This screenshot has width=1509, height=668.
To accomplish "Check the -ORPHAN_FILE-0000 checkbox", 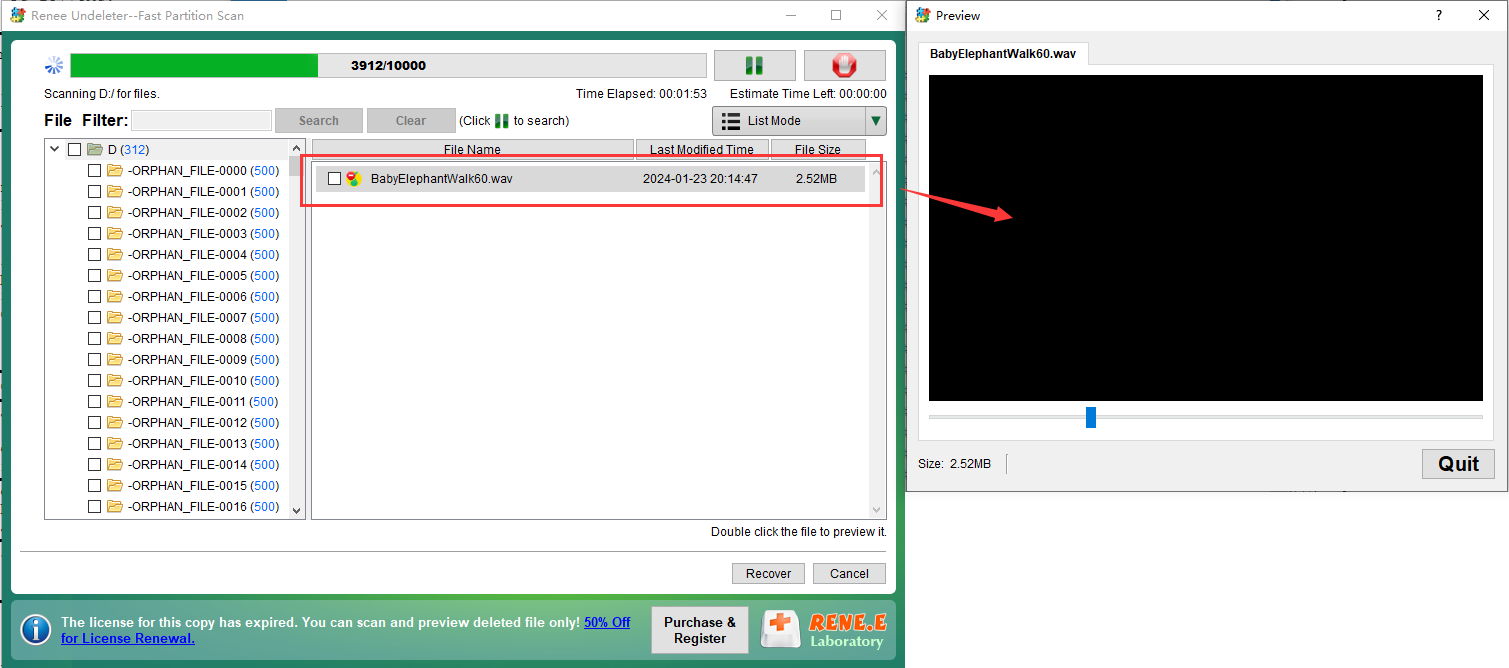I will coord(94,171).
